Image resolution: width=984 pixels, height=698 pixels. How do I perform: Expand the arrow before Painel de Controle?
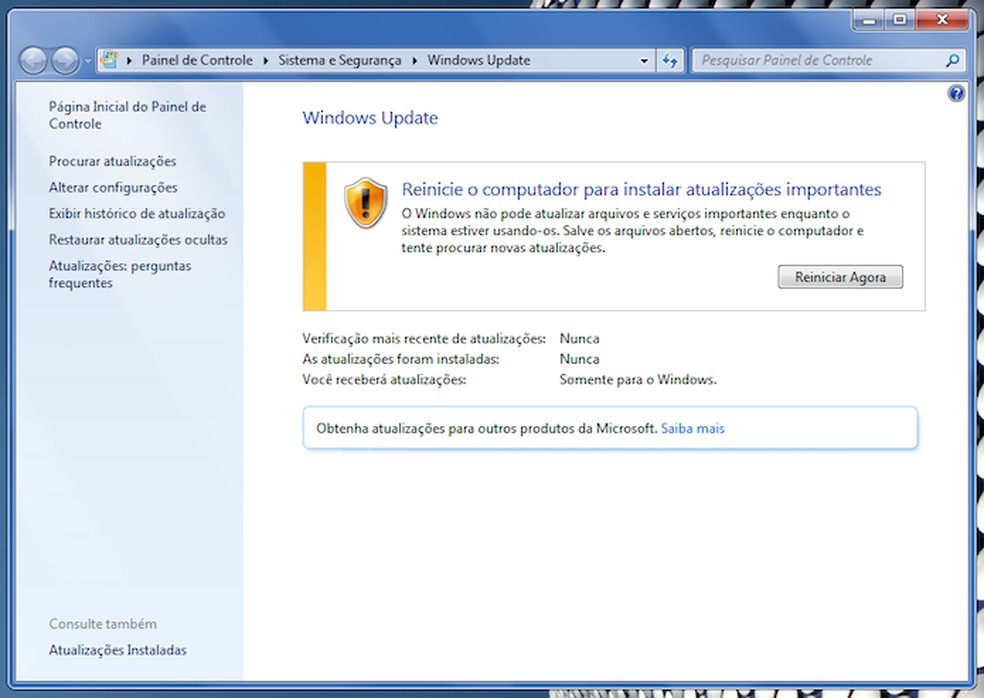click(129, 61)
